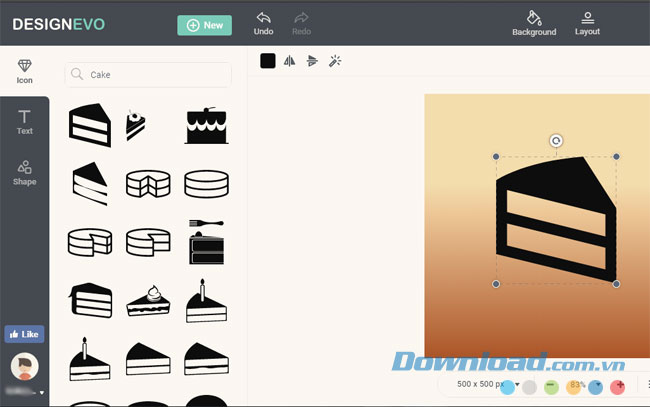The image size is (650, 407).
Task: Switch to the Text tab
Action: tap(24, 122)
